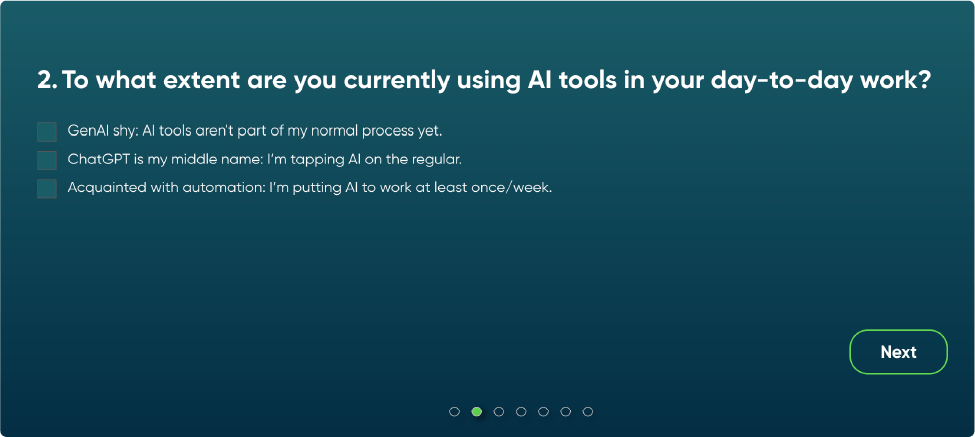This screenshot has height=437, width=975.
Task: Enable the "Acquainted with automation" checkbox
Action: click(47, 188)
